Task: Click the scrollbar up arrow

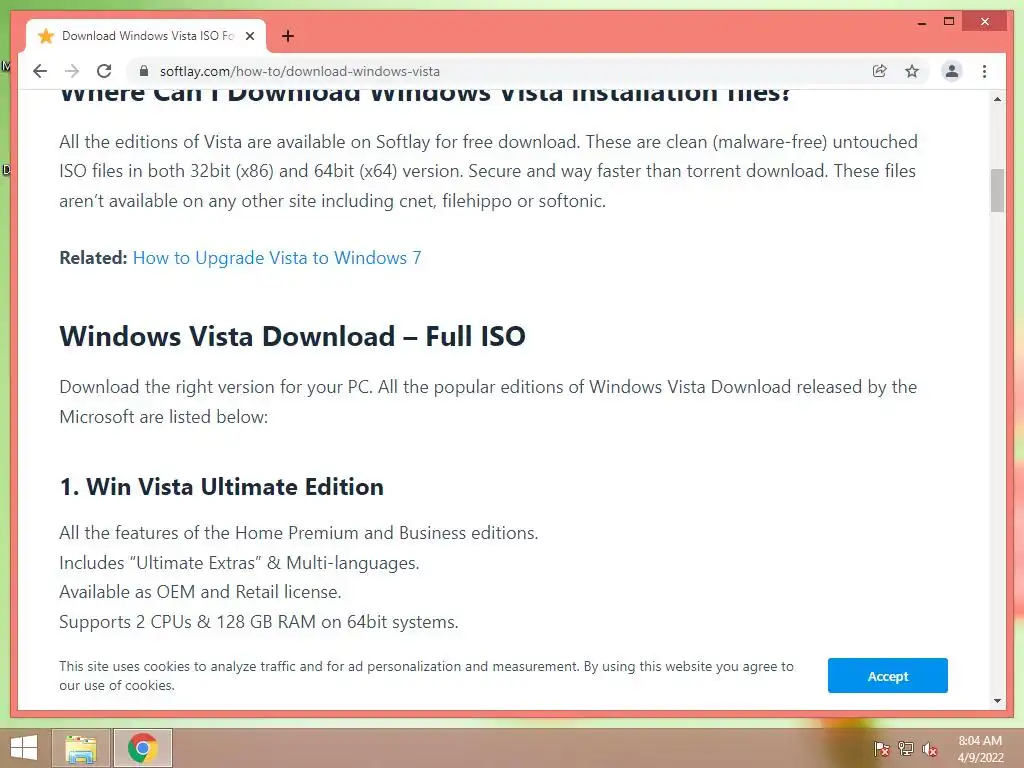Action: (x=997, y=99)
